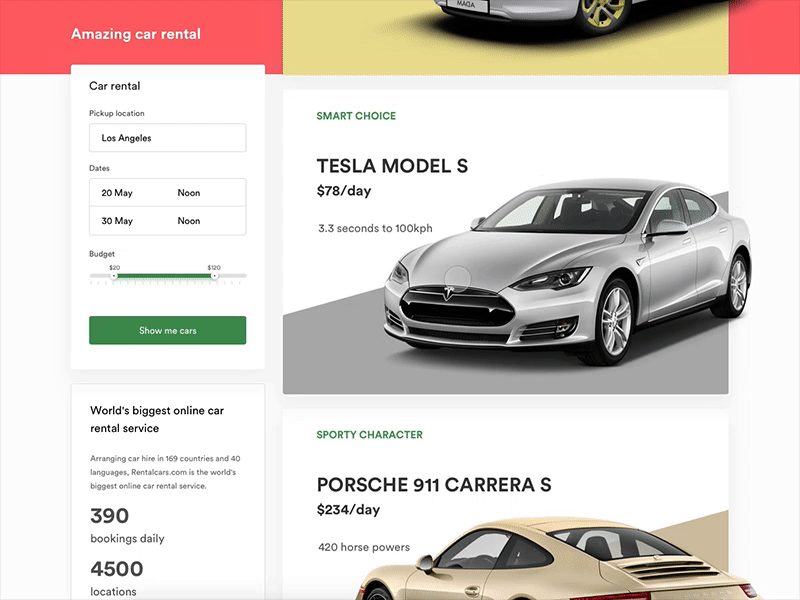Screen dimensions: 800x600
Task: Click the $20 minimum budget slider handle
Action: click(x=114, y=276)
